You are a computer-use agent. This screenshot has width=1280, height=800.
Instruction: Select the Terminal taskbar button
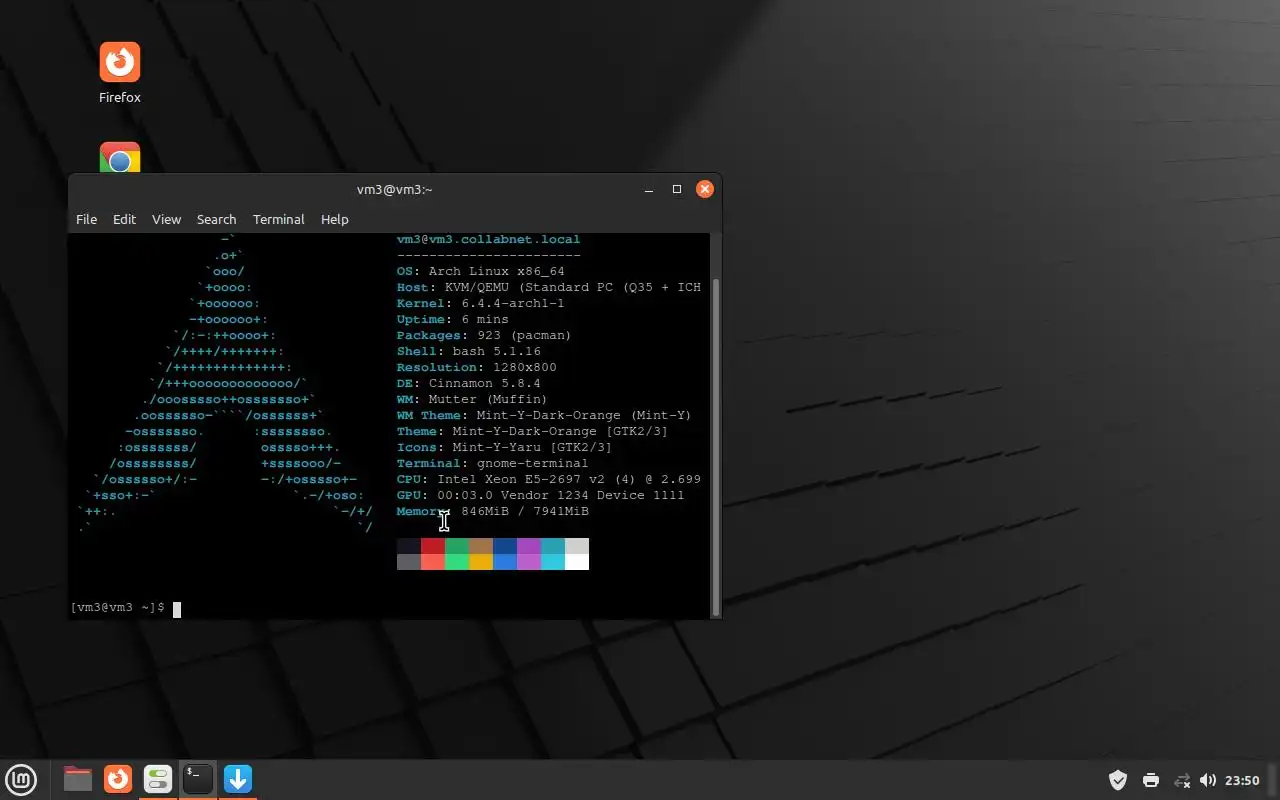point(198,779)
